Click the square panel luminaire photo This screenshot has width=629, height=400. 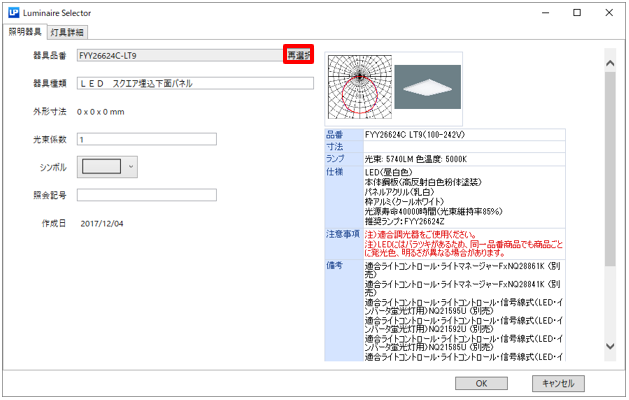[428, 86]
